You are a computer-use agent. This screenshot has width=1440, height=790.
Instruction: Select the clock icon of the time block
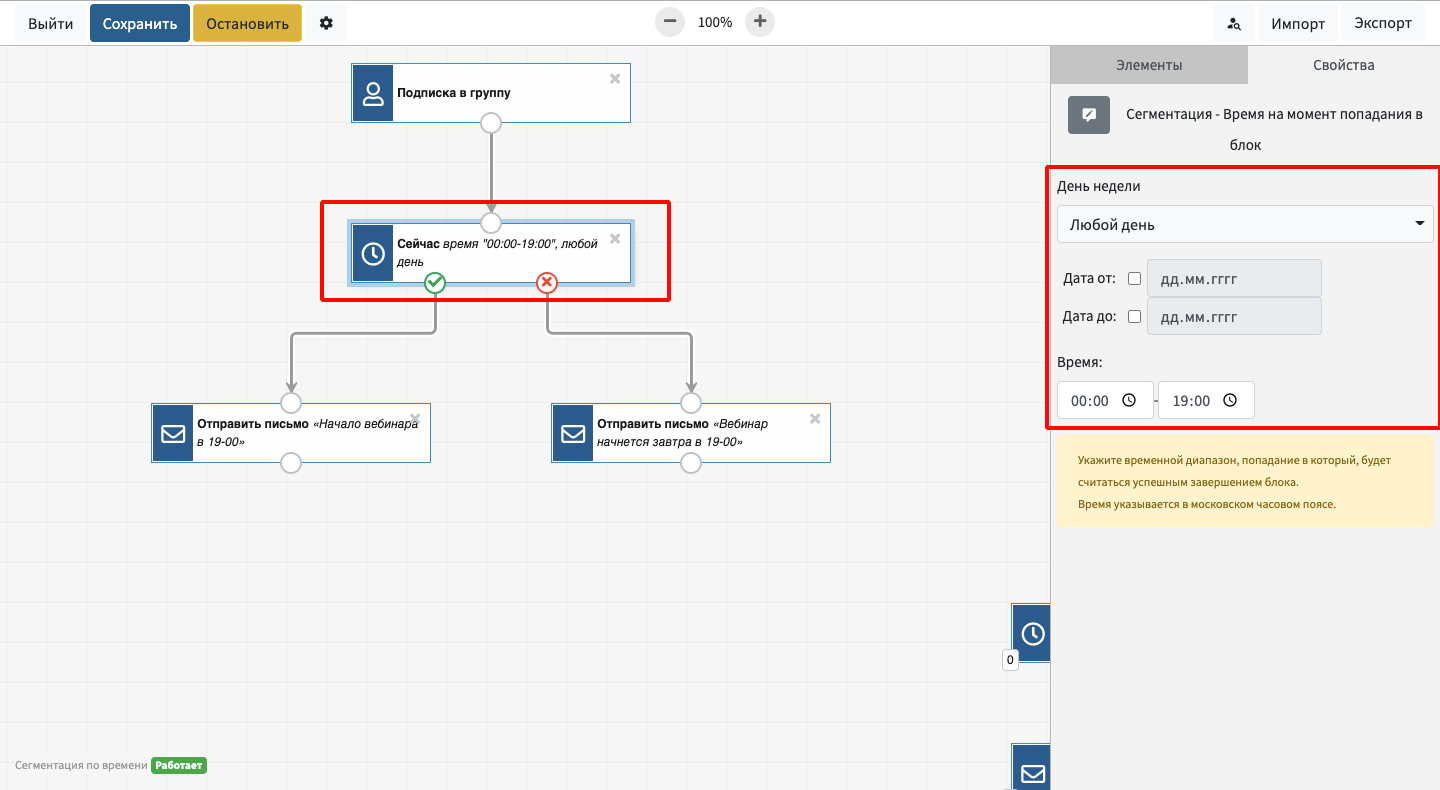click(x=372, y=254)
